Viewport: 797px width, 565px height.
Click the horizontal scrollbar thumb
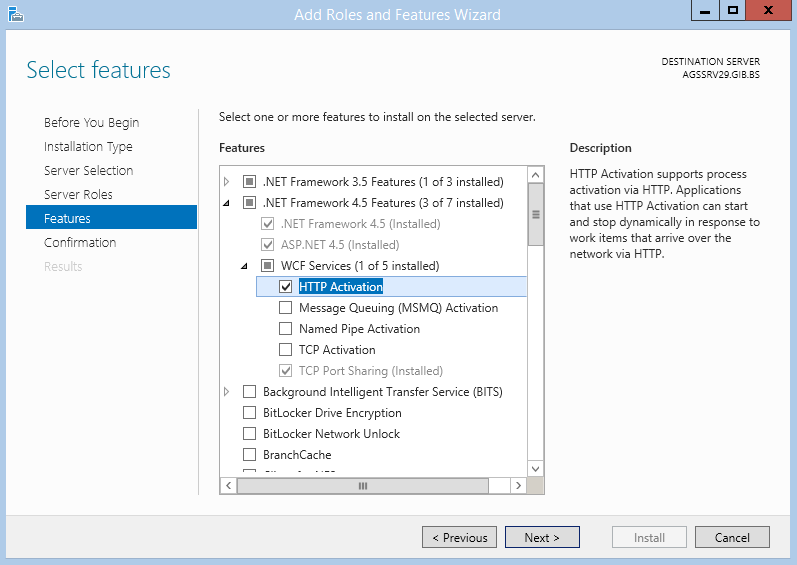[x=363, y=486]
